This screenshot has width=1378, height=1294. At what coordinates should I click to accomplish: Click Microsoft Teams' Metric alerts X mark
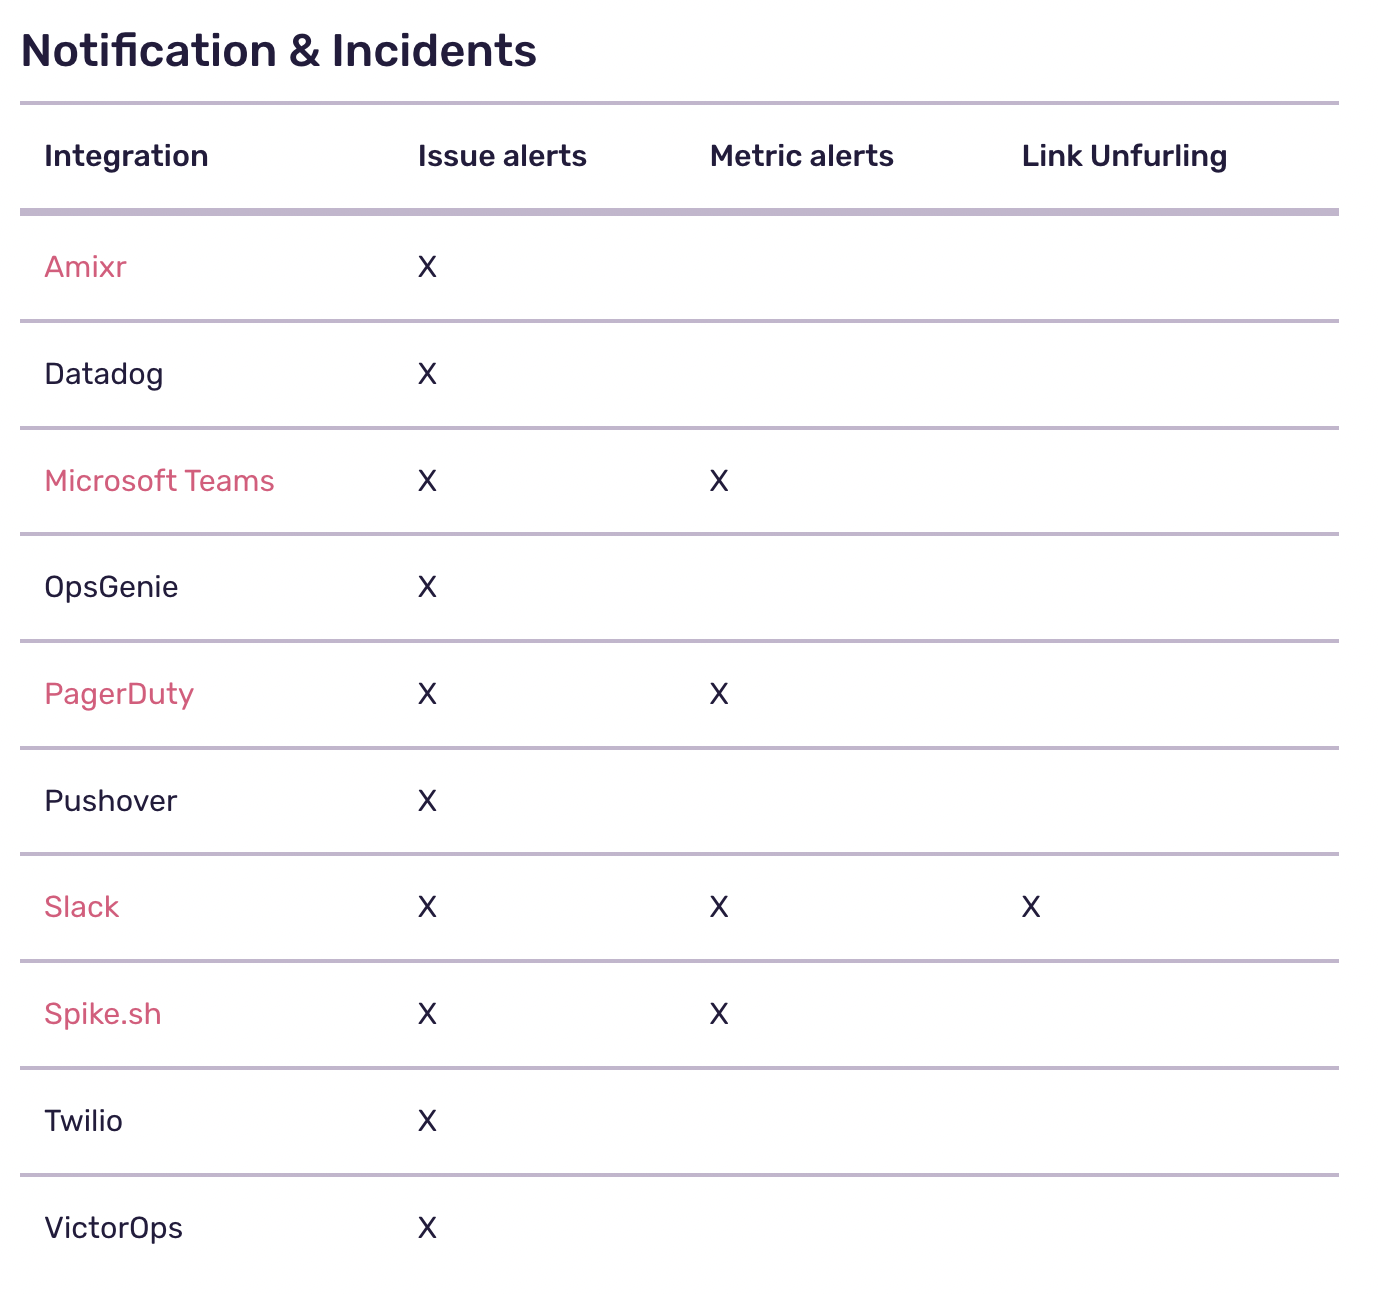tap(719, 481)
